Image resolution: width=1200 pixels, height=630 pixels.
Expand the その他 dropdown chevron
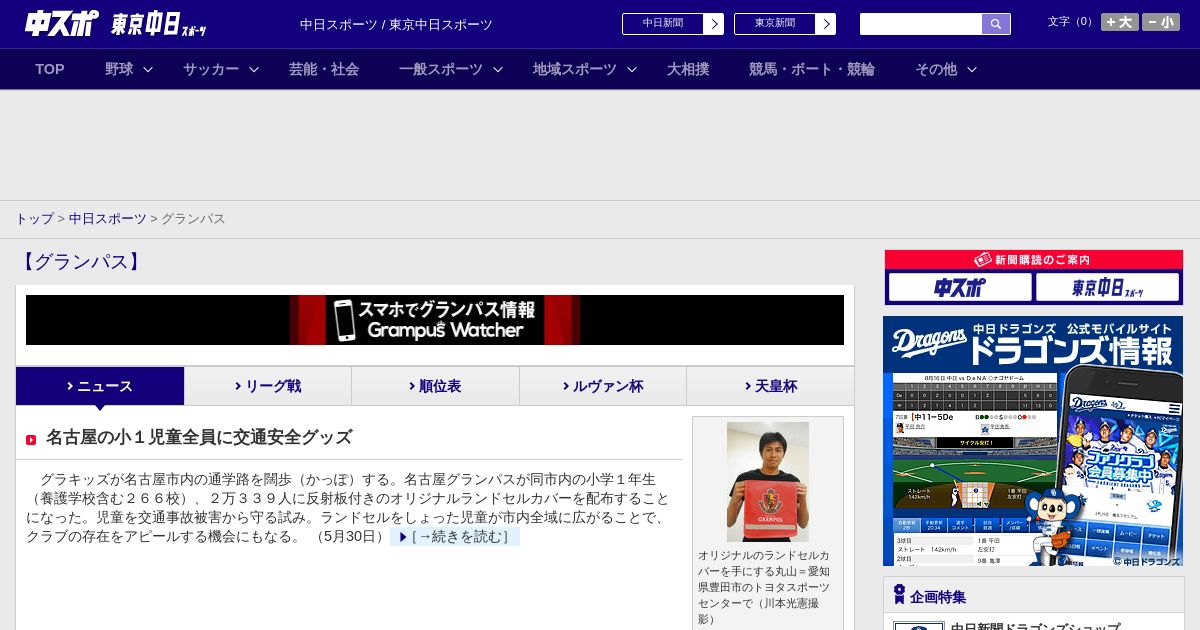tap(972, 69)
